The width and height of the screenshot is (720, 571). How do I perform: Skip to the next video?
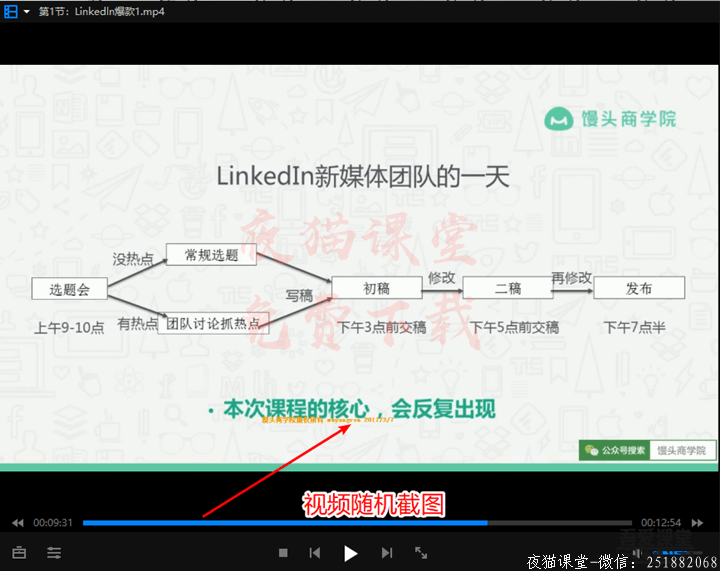coord(387,553)
